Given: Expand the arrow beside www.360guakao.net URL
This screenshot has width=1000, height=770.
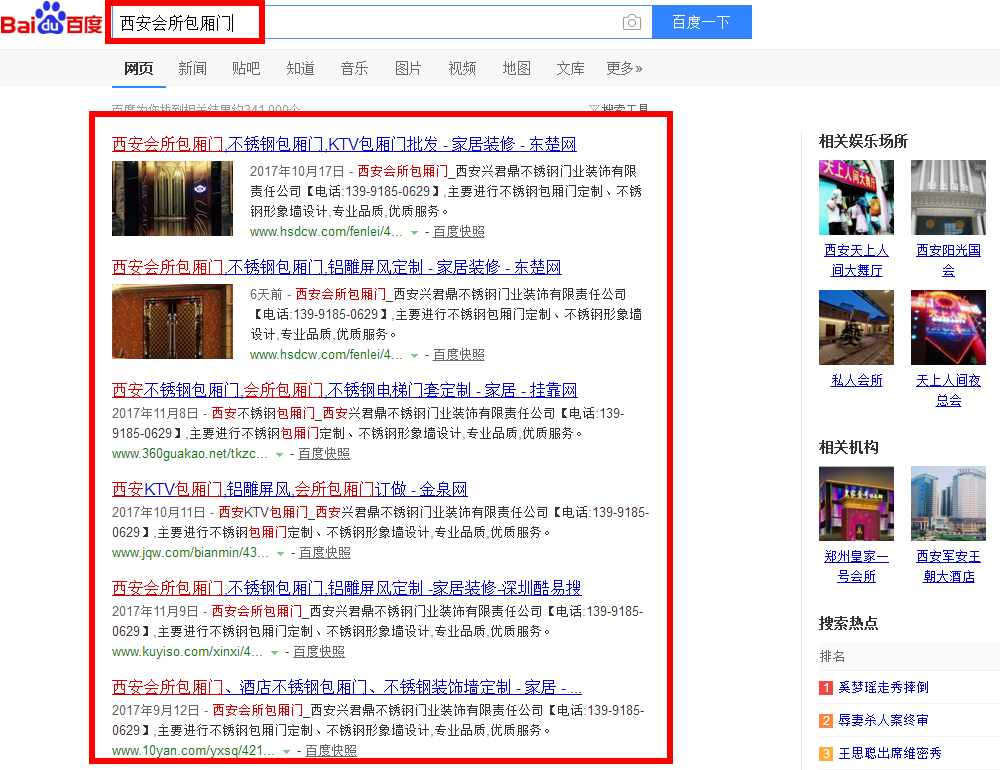Looking at the screenshot, I should [x=280, y=454].
